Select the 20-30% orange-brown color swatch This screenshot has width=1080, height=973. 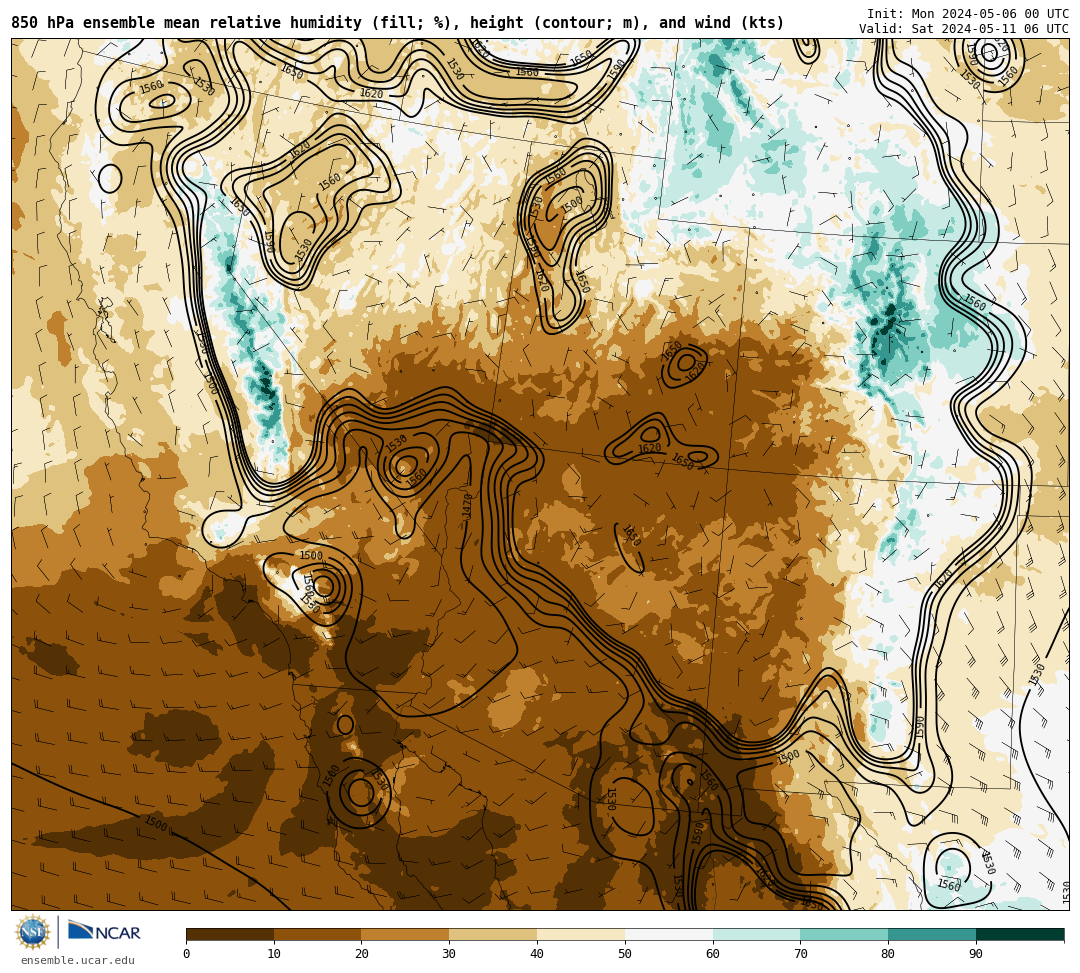[406, 934]
